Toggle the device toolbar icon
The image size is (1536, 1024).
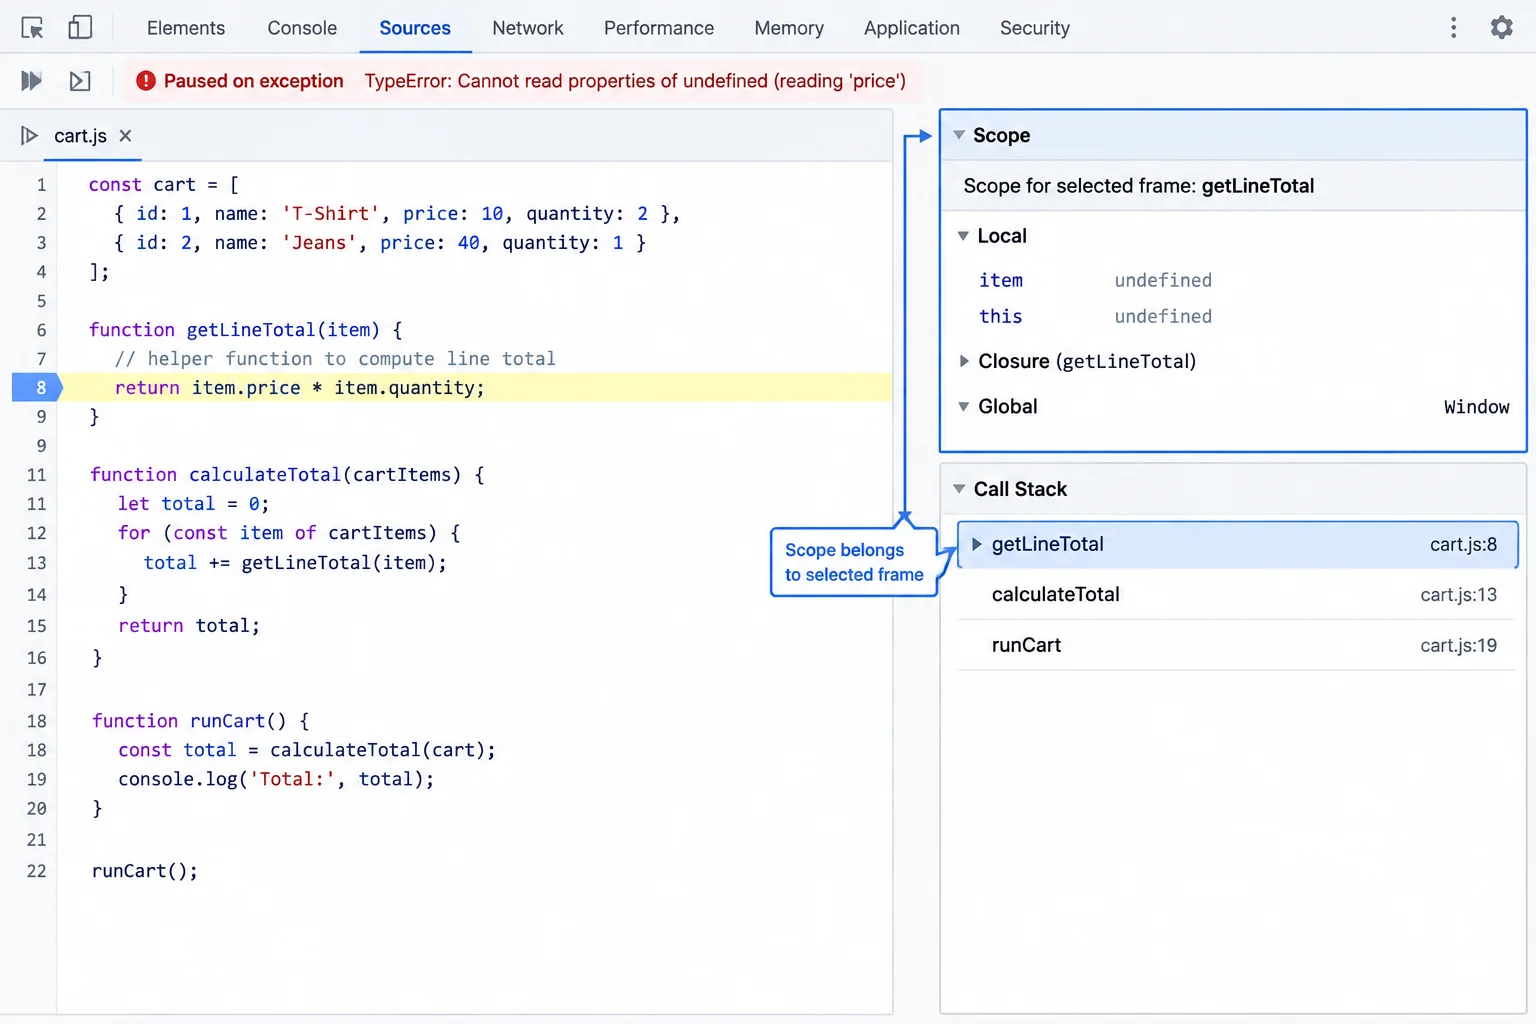coord(80,28)
